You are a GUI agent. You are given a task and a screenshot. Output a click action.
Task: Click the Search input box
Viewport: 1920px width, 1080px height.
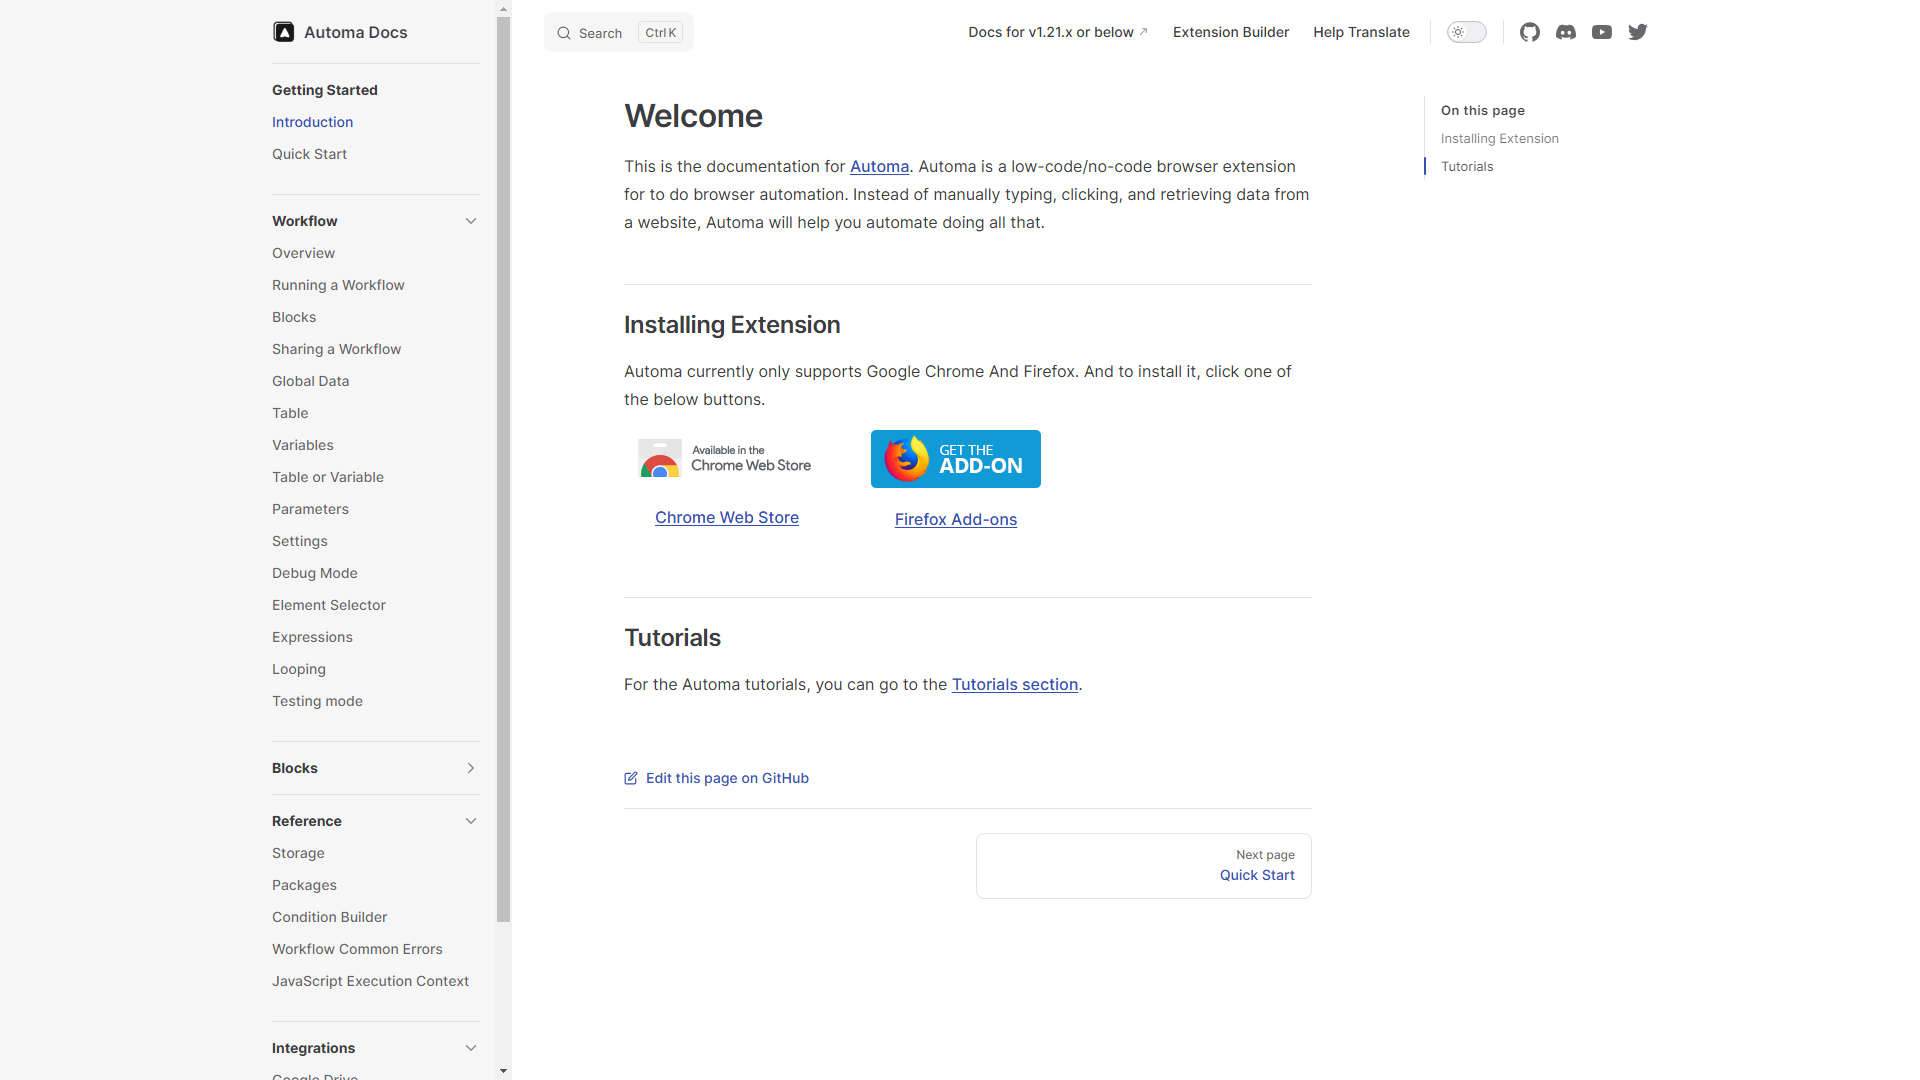coord(619,32)
